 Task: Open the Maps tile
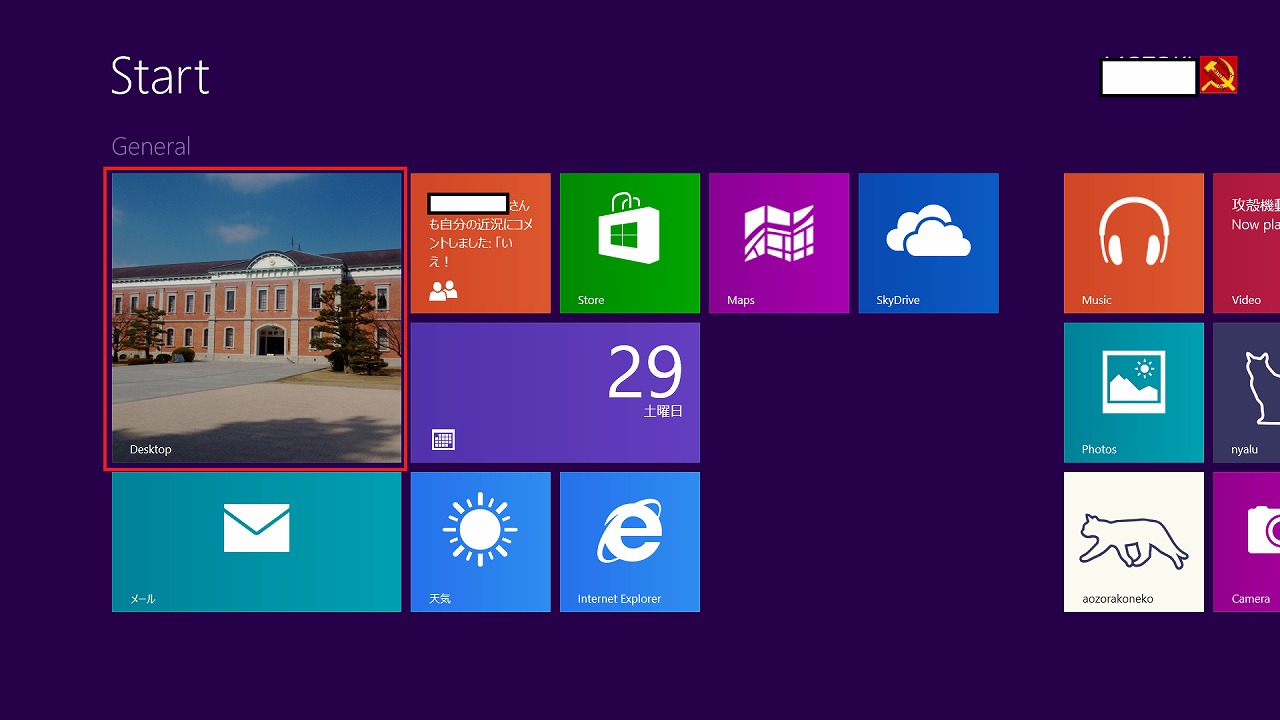[779, 243]
